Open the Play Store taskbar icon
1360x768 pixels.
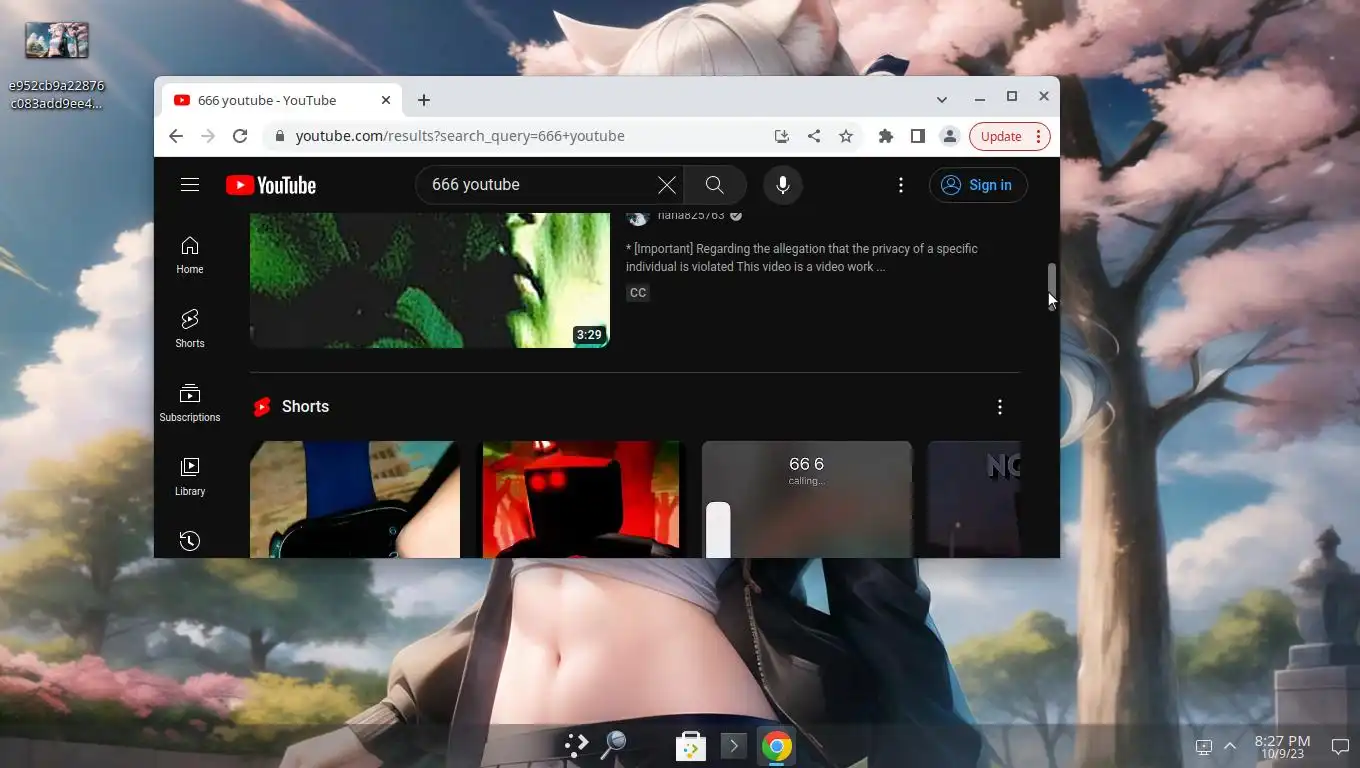691,746
